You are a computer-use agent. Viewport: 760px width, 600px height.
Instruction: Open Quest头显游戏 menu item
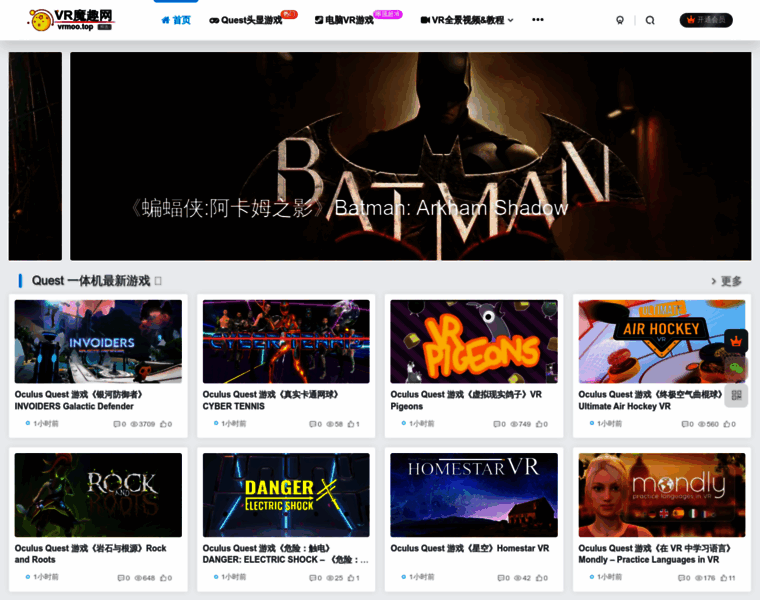coord(245,20)
